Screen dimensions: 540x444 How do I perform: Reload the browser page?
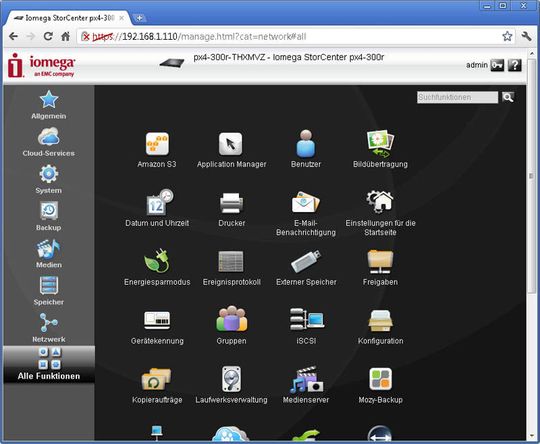tap(48, 36)
